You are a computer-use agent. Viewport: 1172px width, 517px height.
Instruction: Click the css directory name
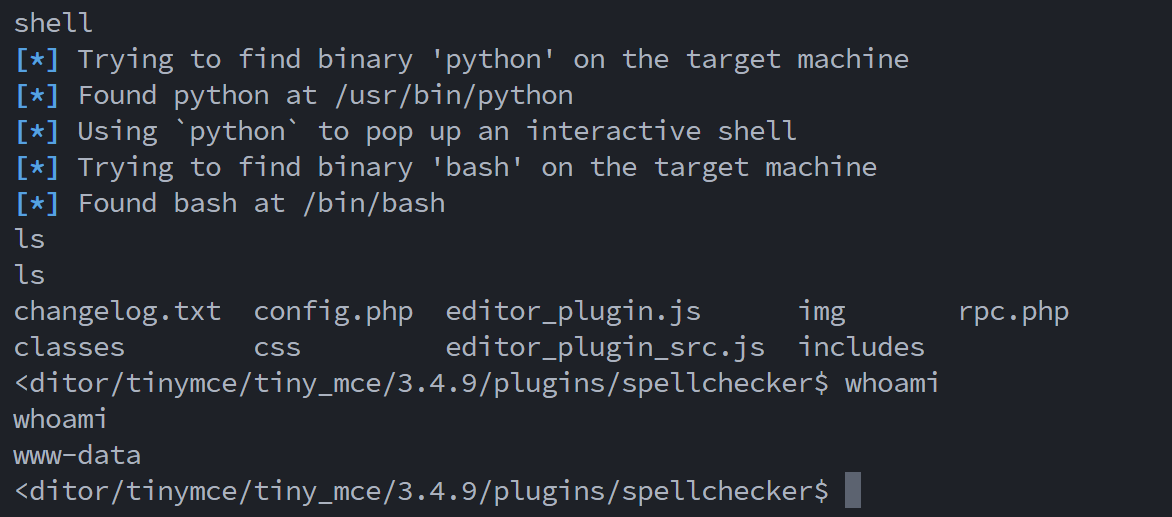[x=277, y=347]
